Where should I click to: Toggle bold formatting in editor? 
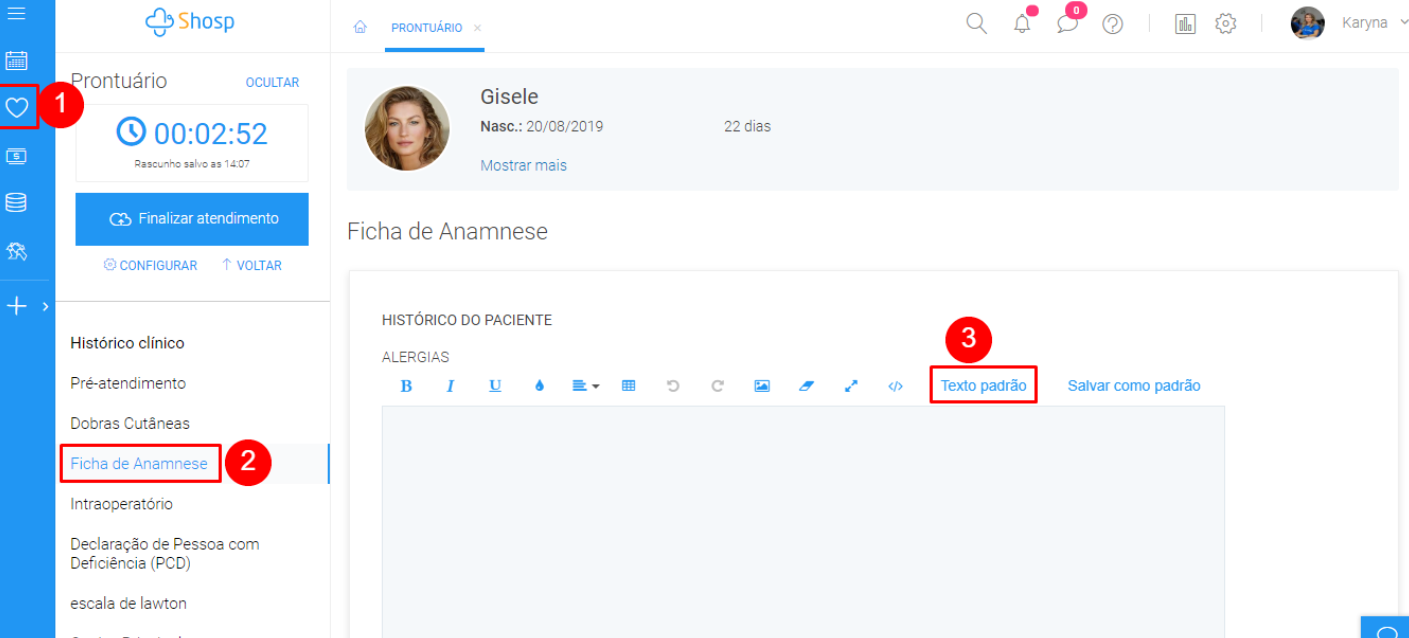[406, 386]
